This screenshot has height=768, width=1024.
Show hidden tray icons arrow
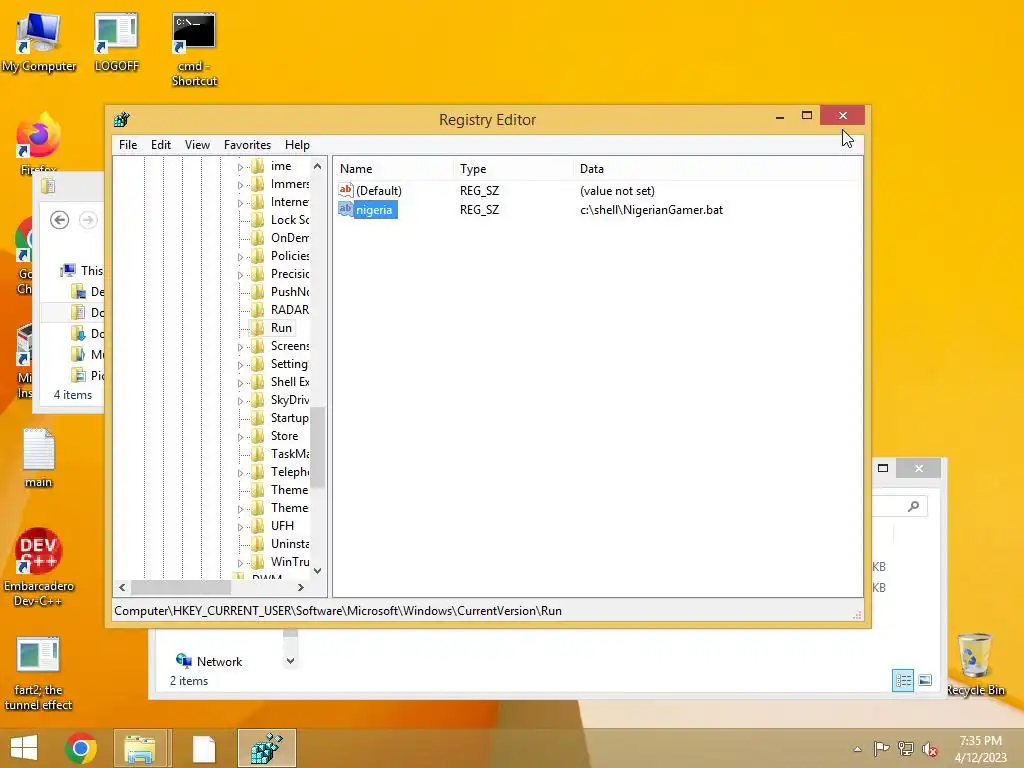click(x=857, y=749)
